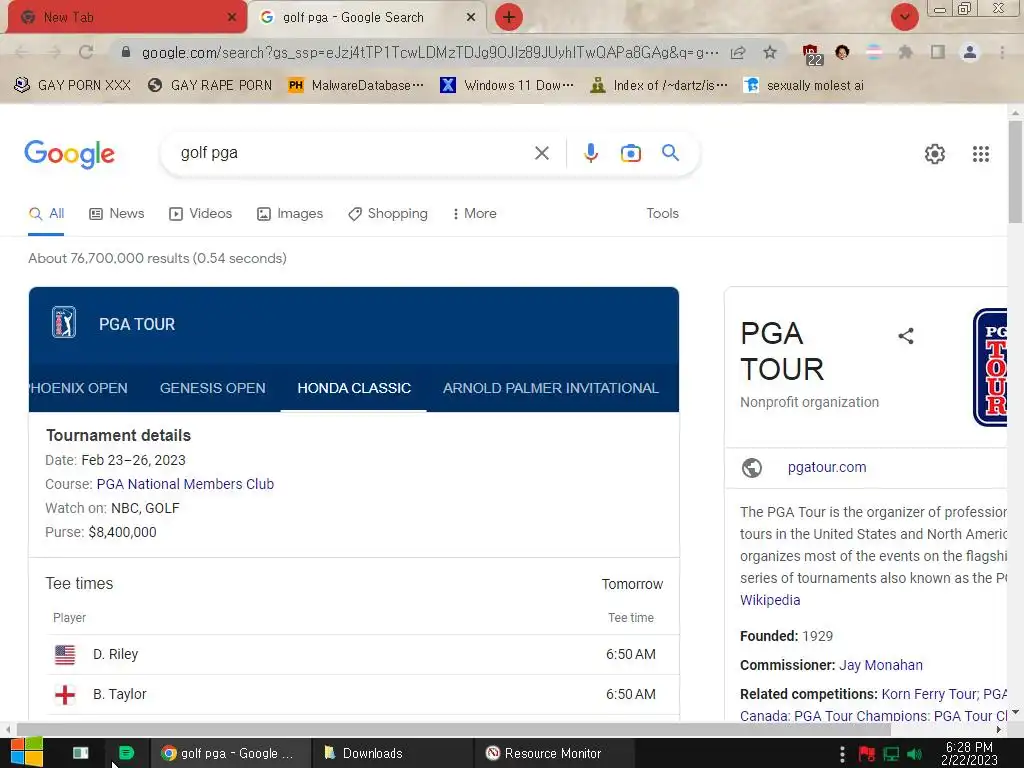Bookmark this page with the star icon
Screen dimensions: 1024x768
pos(770,52)
